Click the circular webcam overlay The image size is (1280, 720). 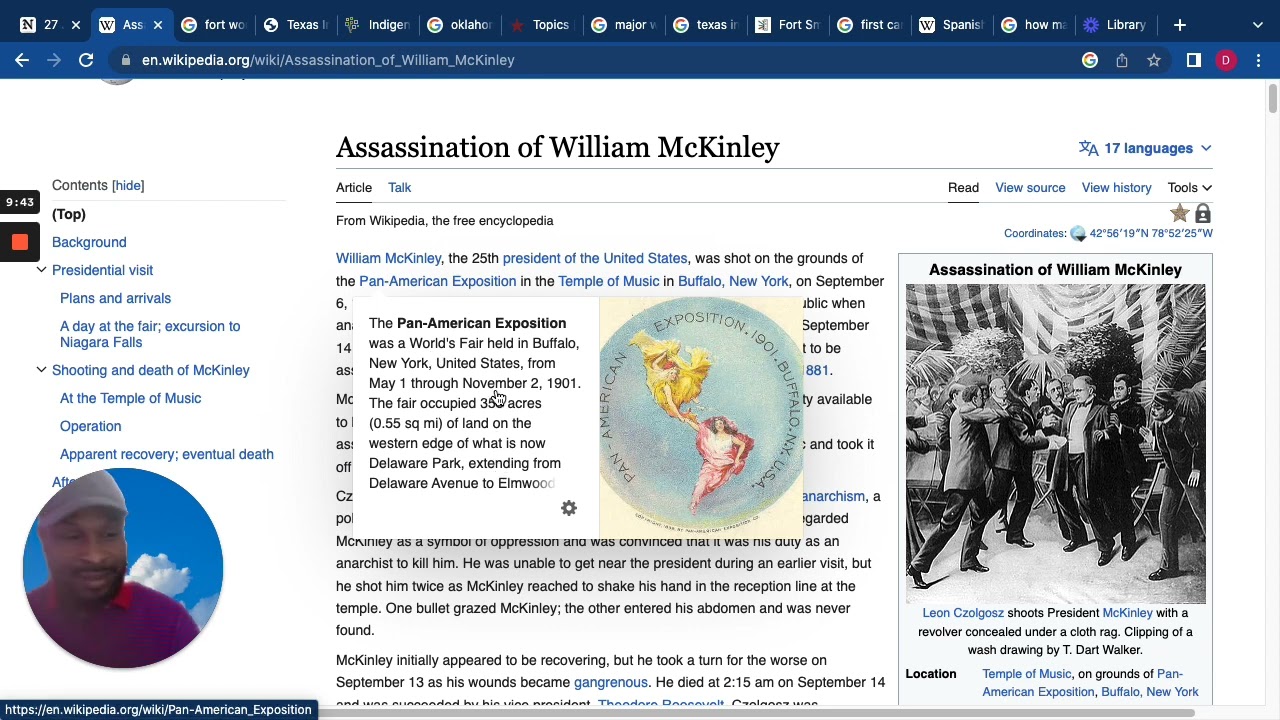[x=123, y=567]
